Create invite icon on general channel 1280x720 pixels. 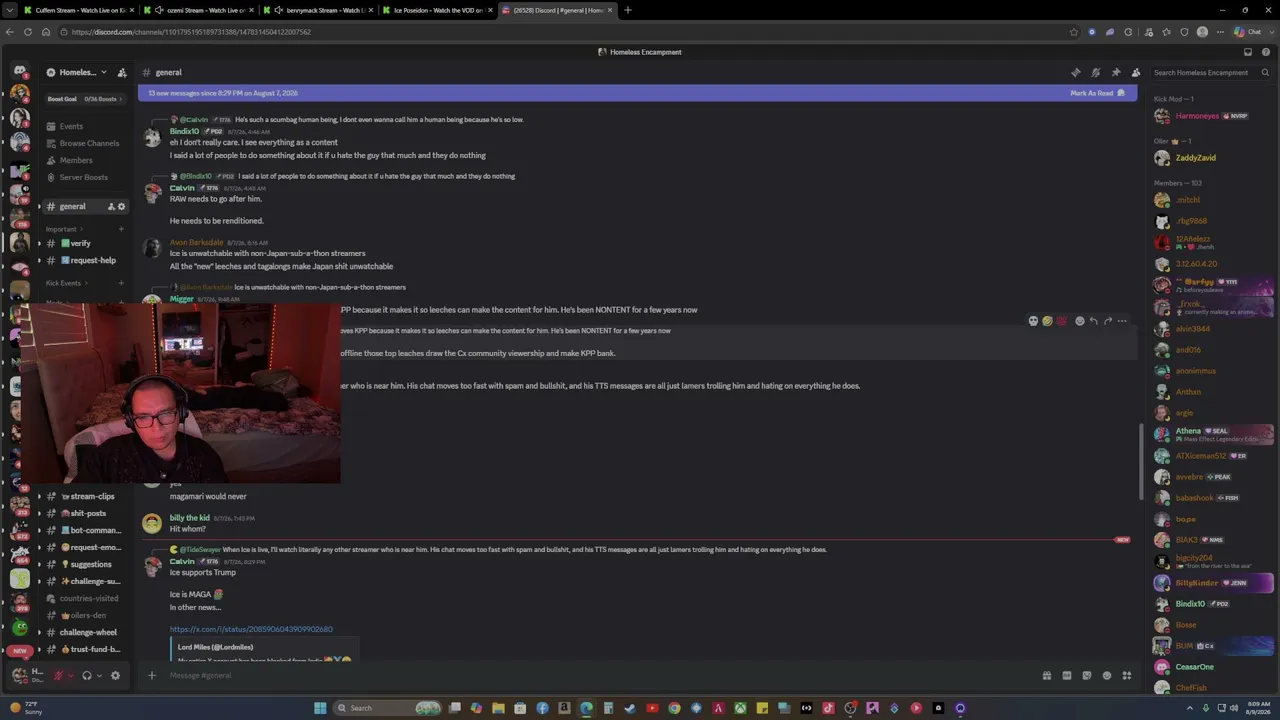pyautogui.click(x=111, y=207)
